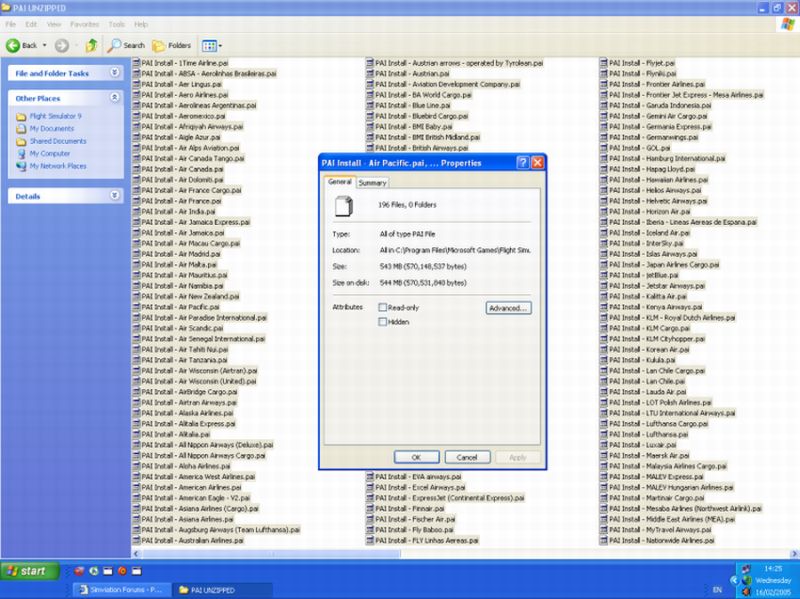Image resolution: width=800 pixels, height=599 pixels.
Task: Click the Properties dialog Help question-mark icon
Action: coord(523,162)
